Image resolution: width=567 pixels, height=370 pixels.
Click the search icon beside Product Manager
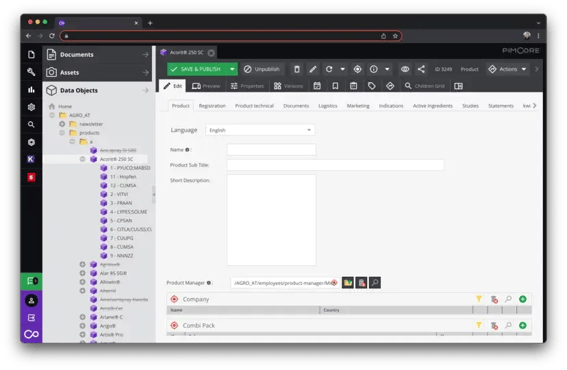375,282
